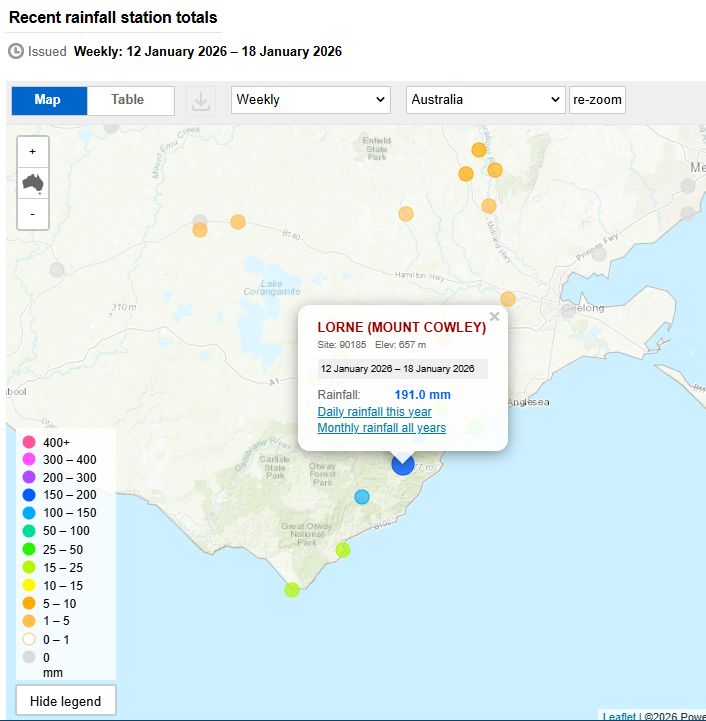Click the green station marker at the southern cape tip
This screenshot has height=721, width=706.
pyautogui.click(x=292, y=590)
